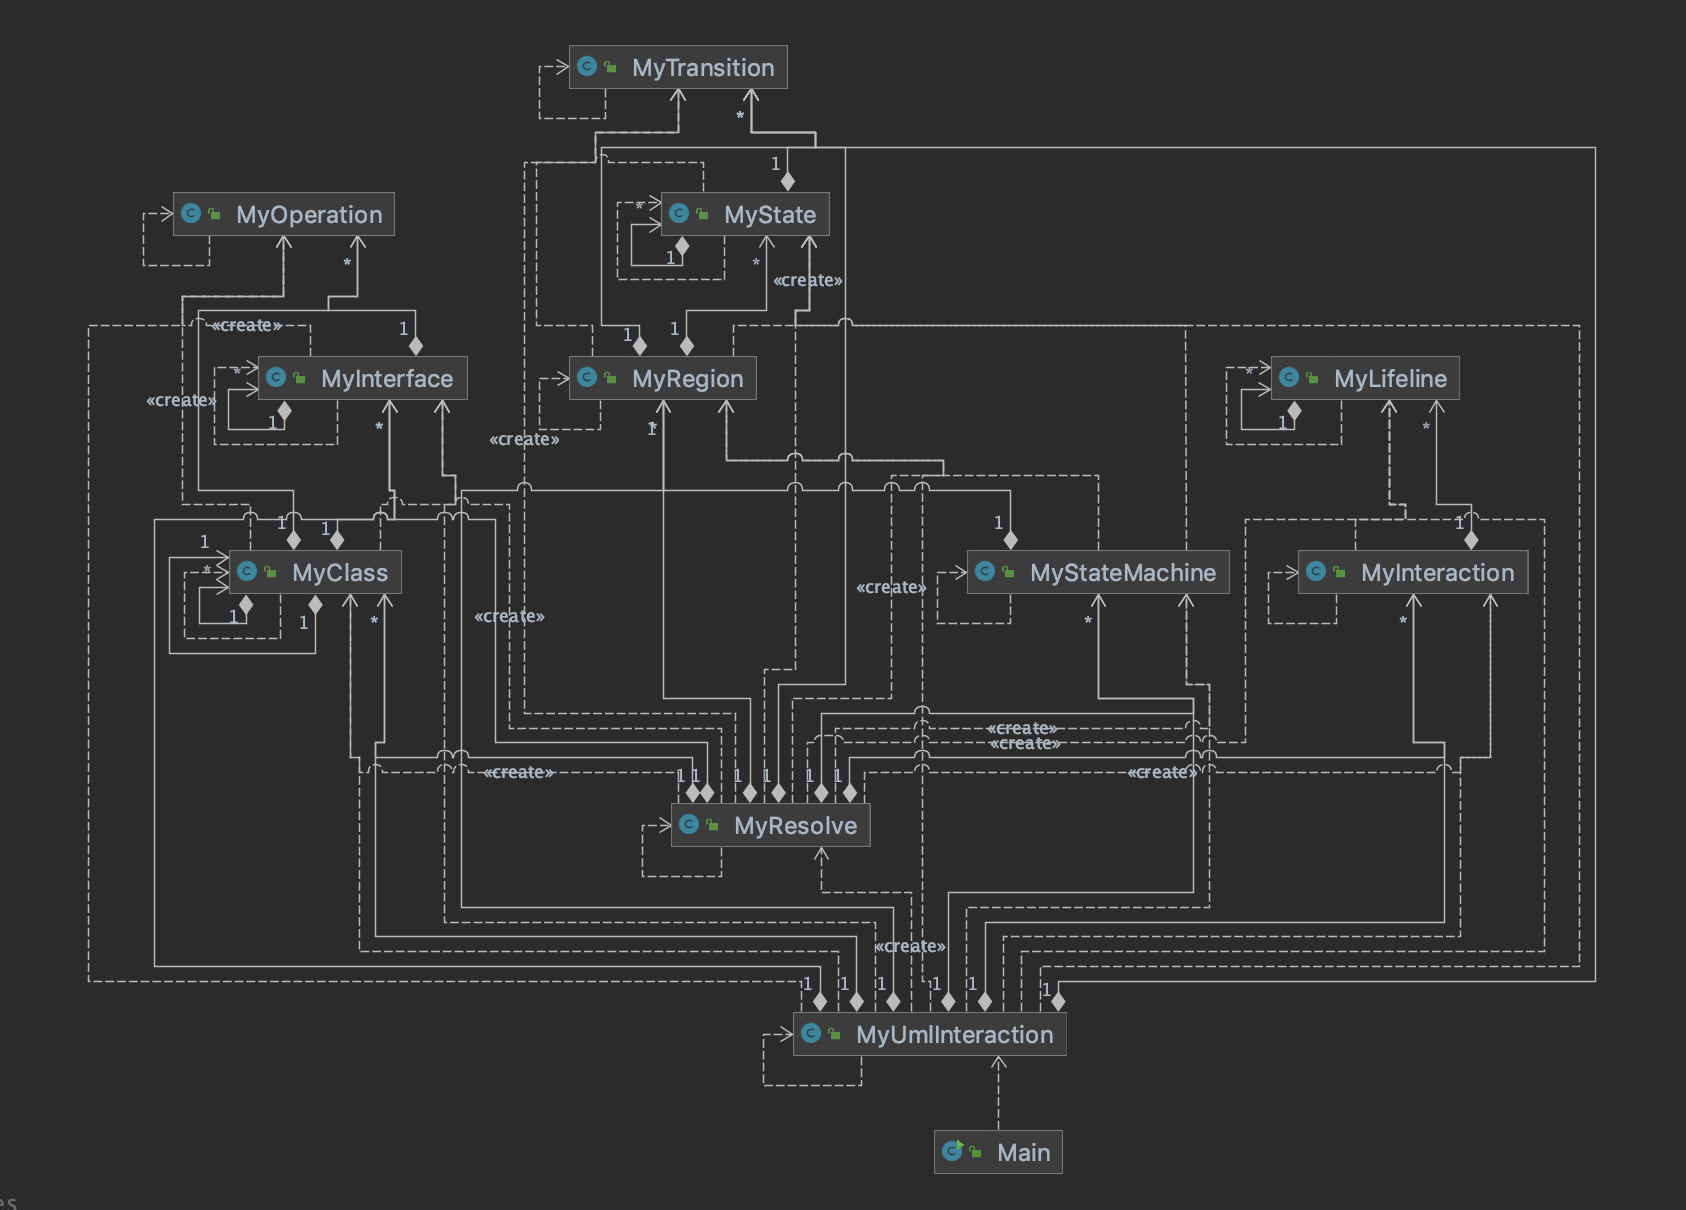This screenshot has height=1210, width=1686.
Task: Select the MyLifeline class name label
Action: point(1390,379)
